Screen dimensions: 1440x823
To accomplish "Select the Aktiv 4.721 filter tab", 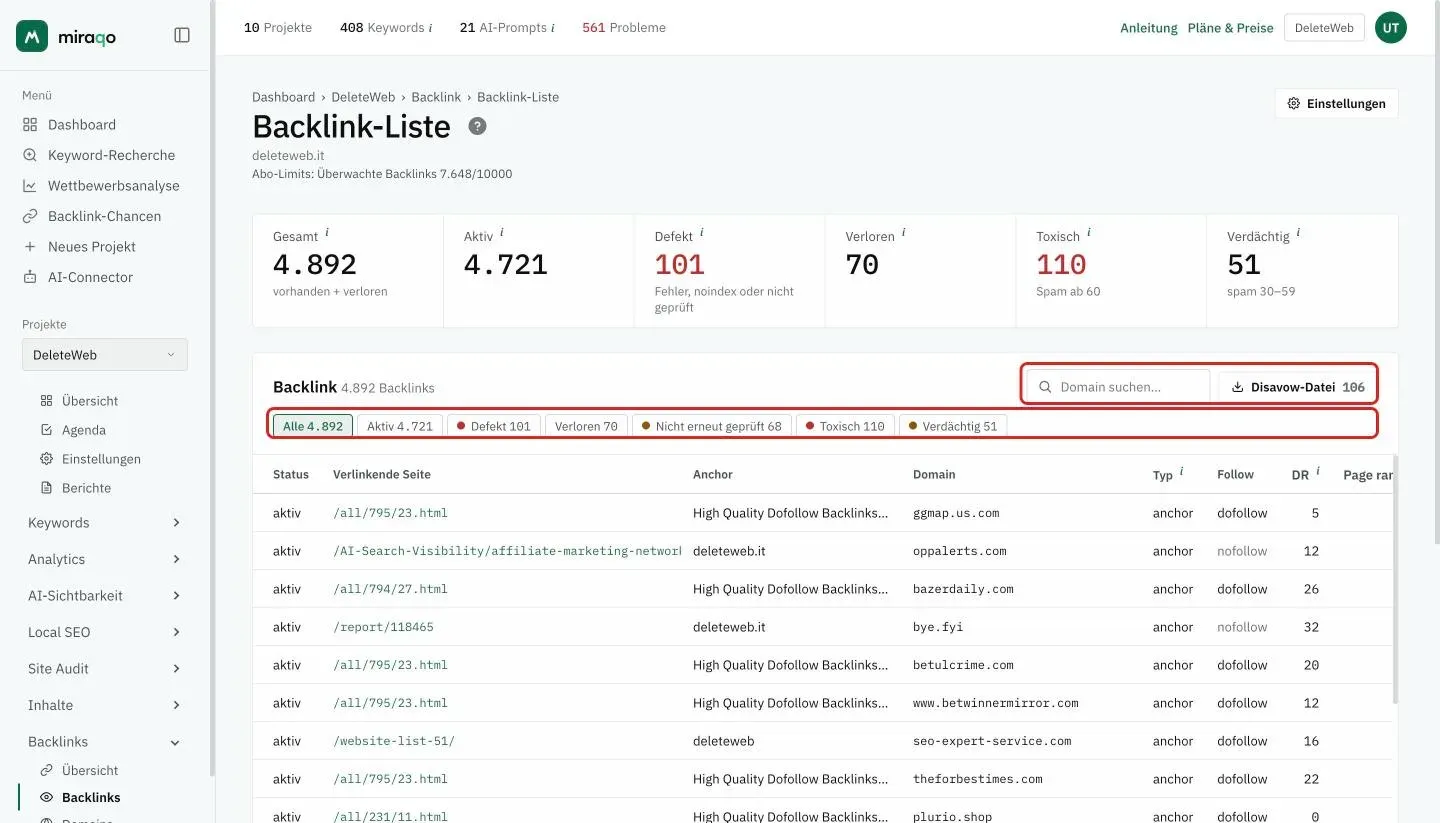I will pos(400,426).
